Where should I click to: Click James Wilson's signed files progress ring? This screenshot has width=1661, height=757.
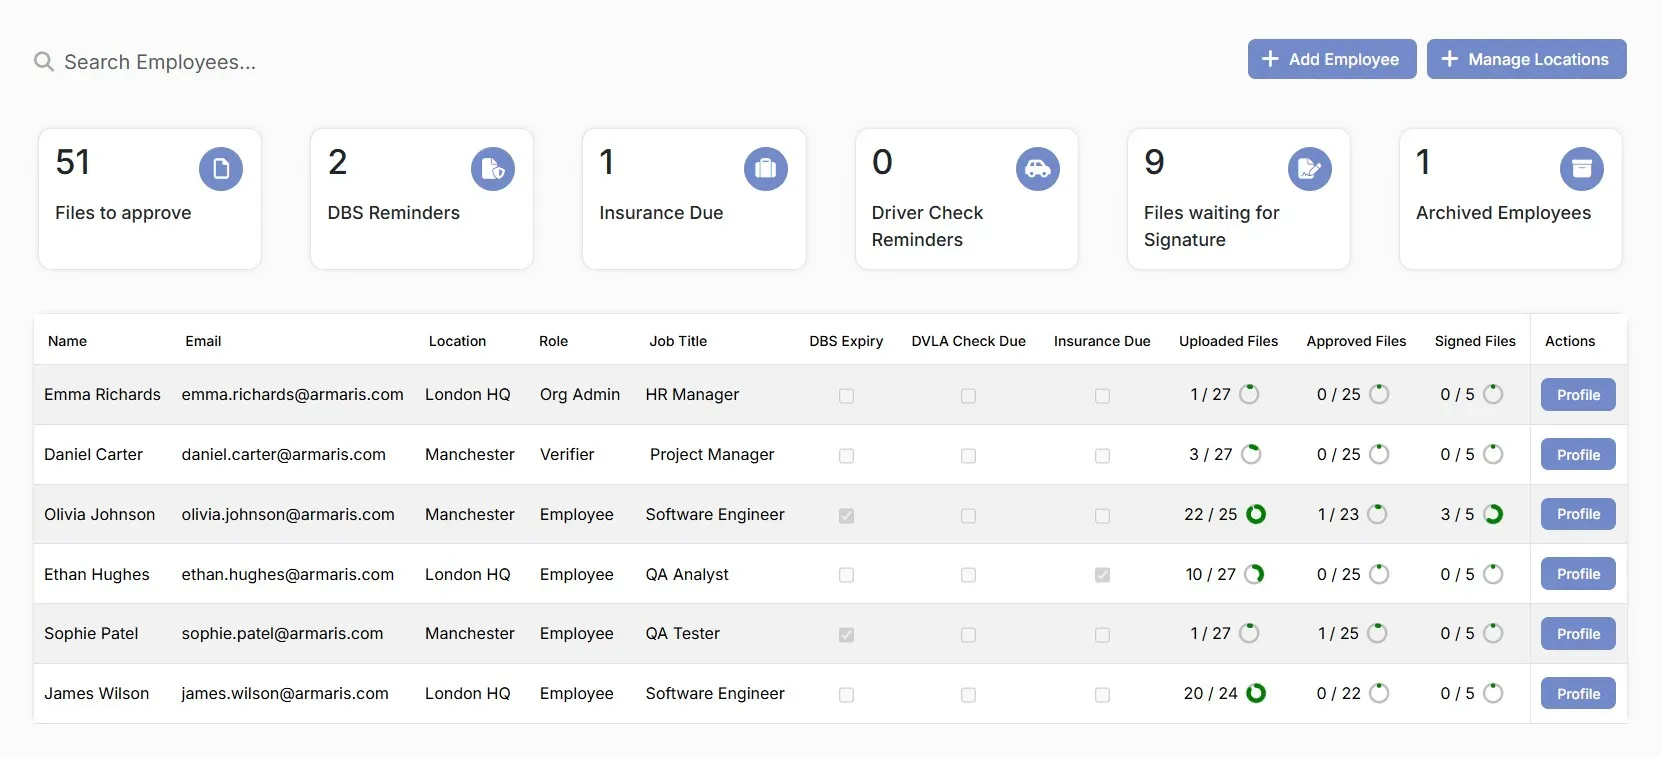point(1493,693)
